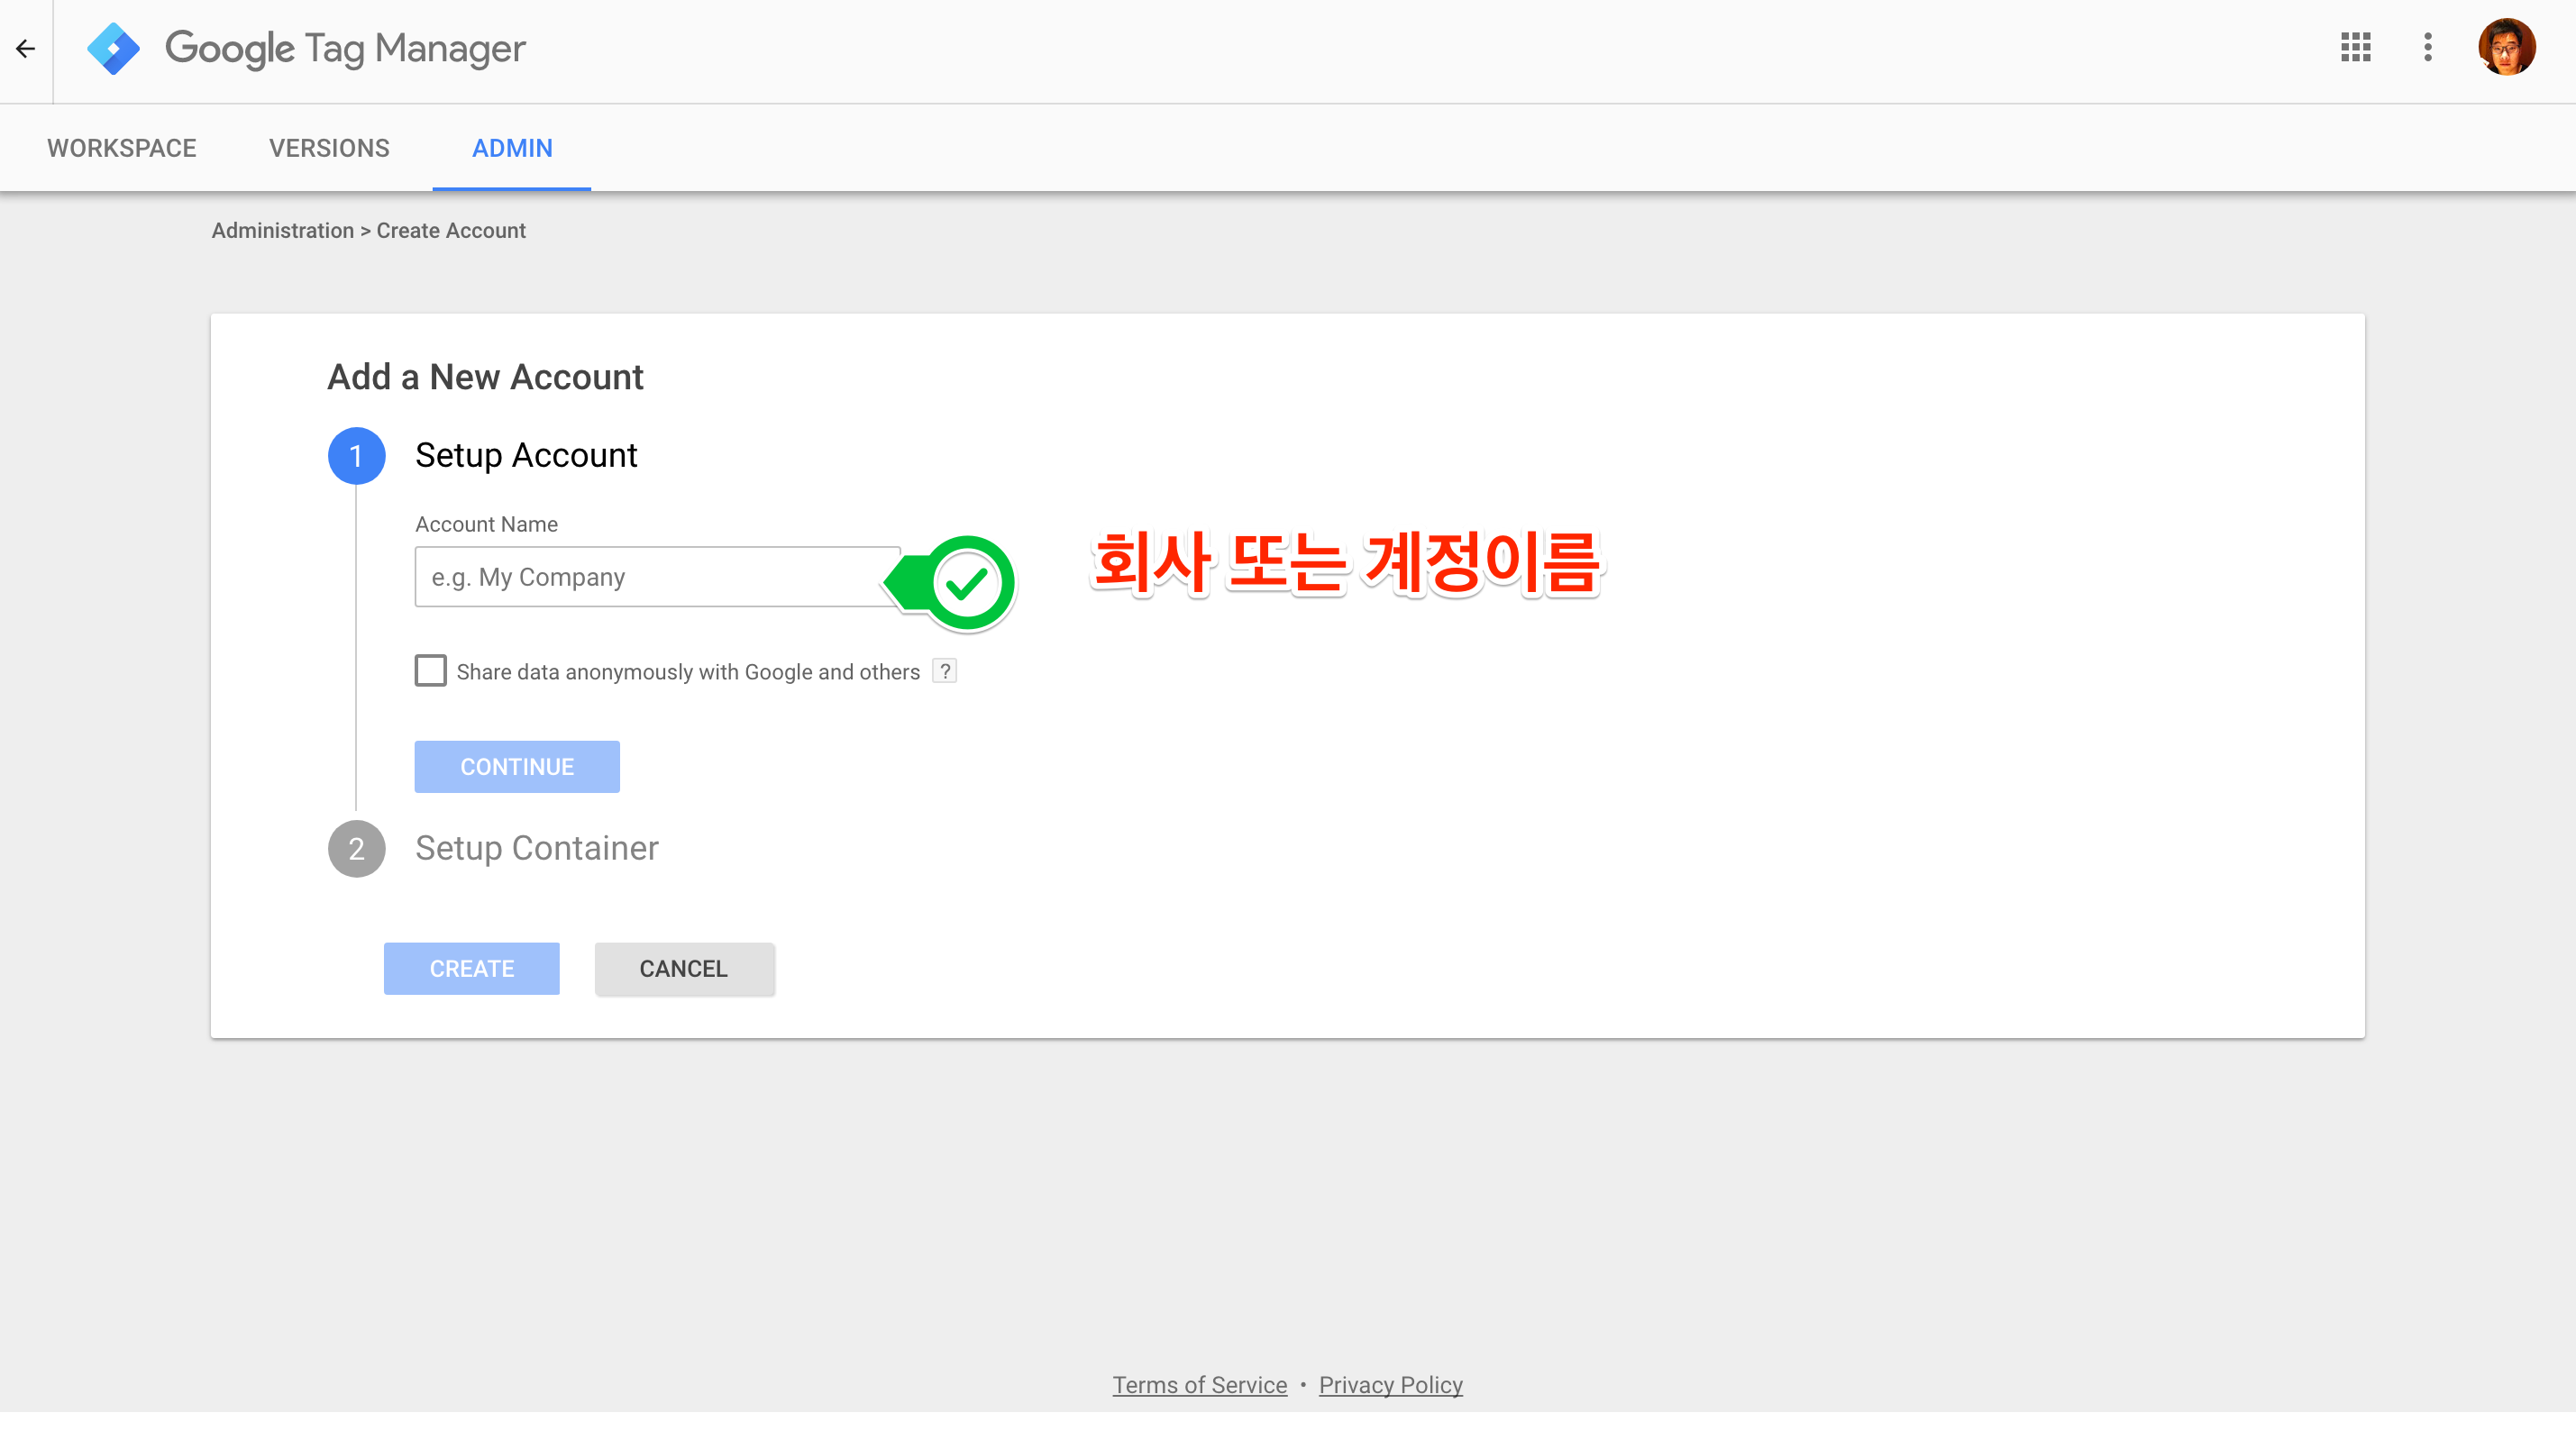Enable Share data anonymously with Google checkbox
This screenshot has width=2576, height=1449.
(431, 671)
